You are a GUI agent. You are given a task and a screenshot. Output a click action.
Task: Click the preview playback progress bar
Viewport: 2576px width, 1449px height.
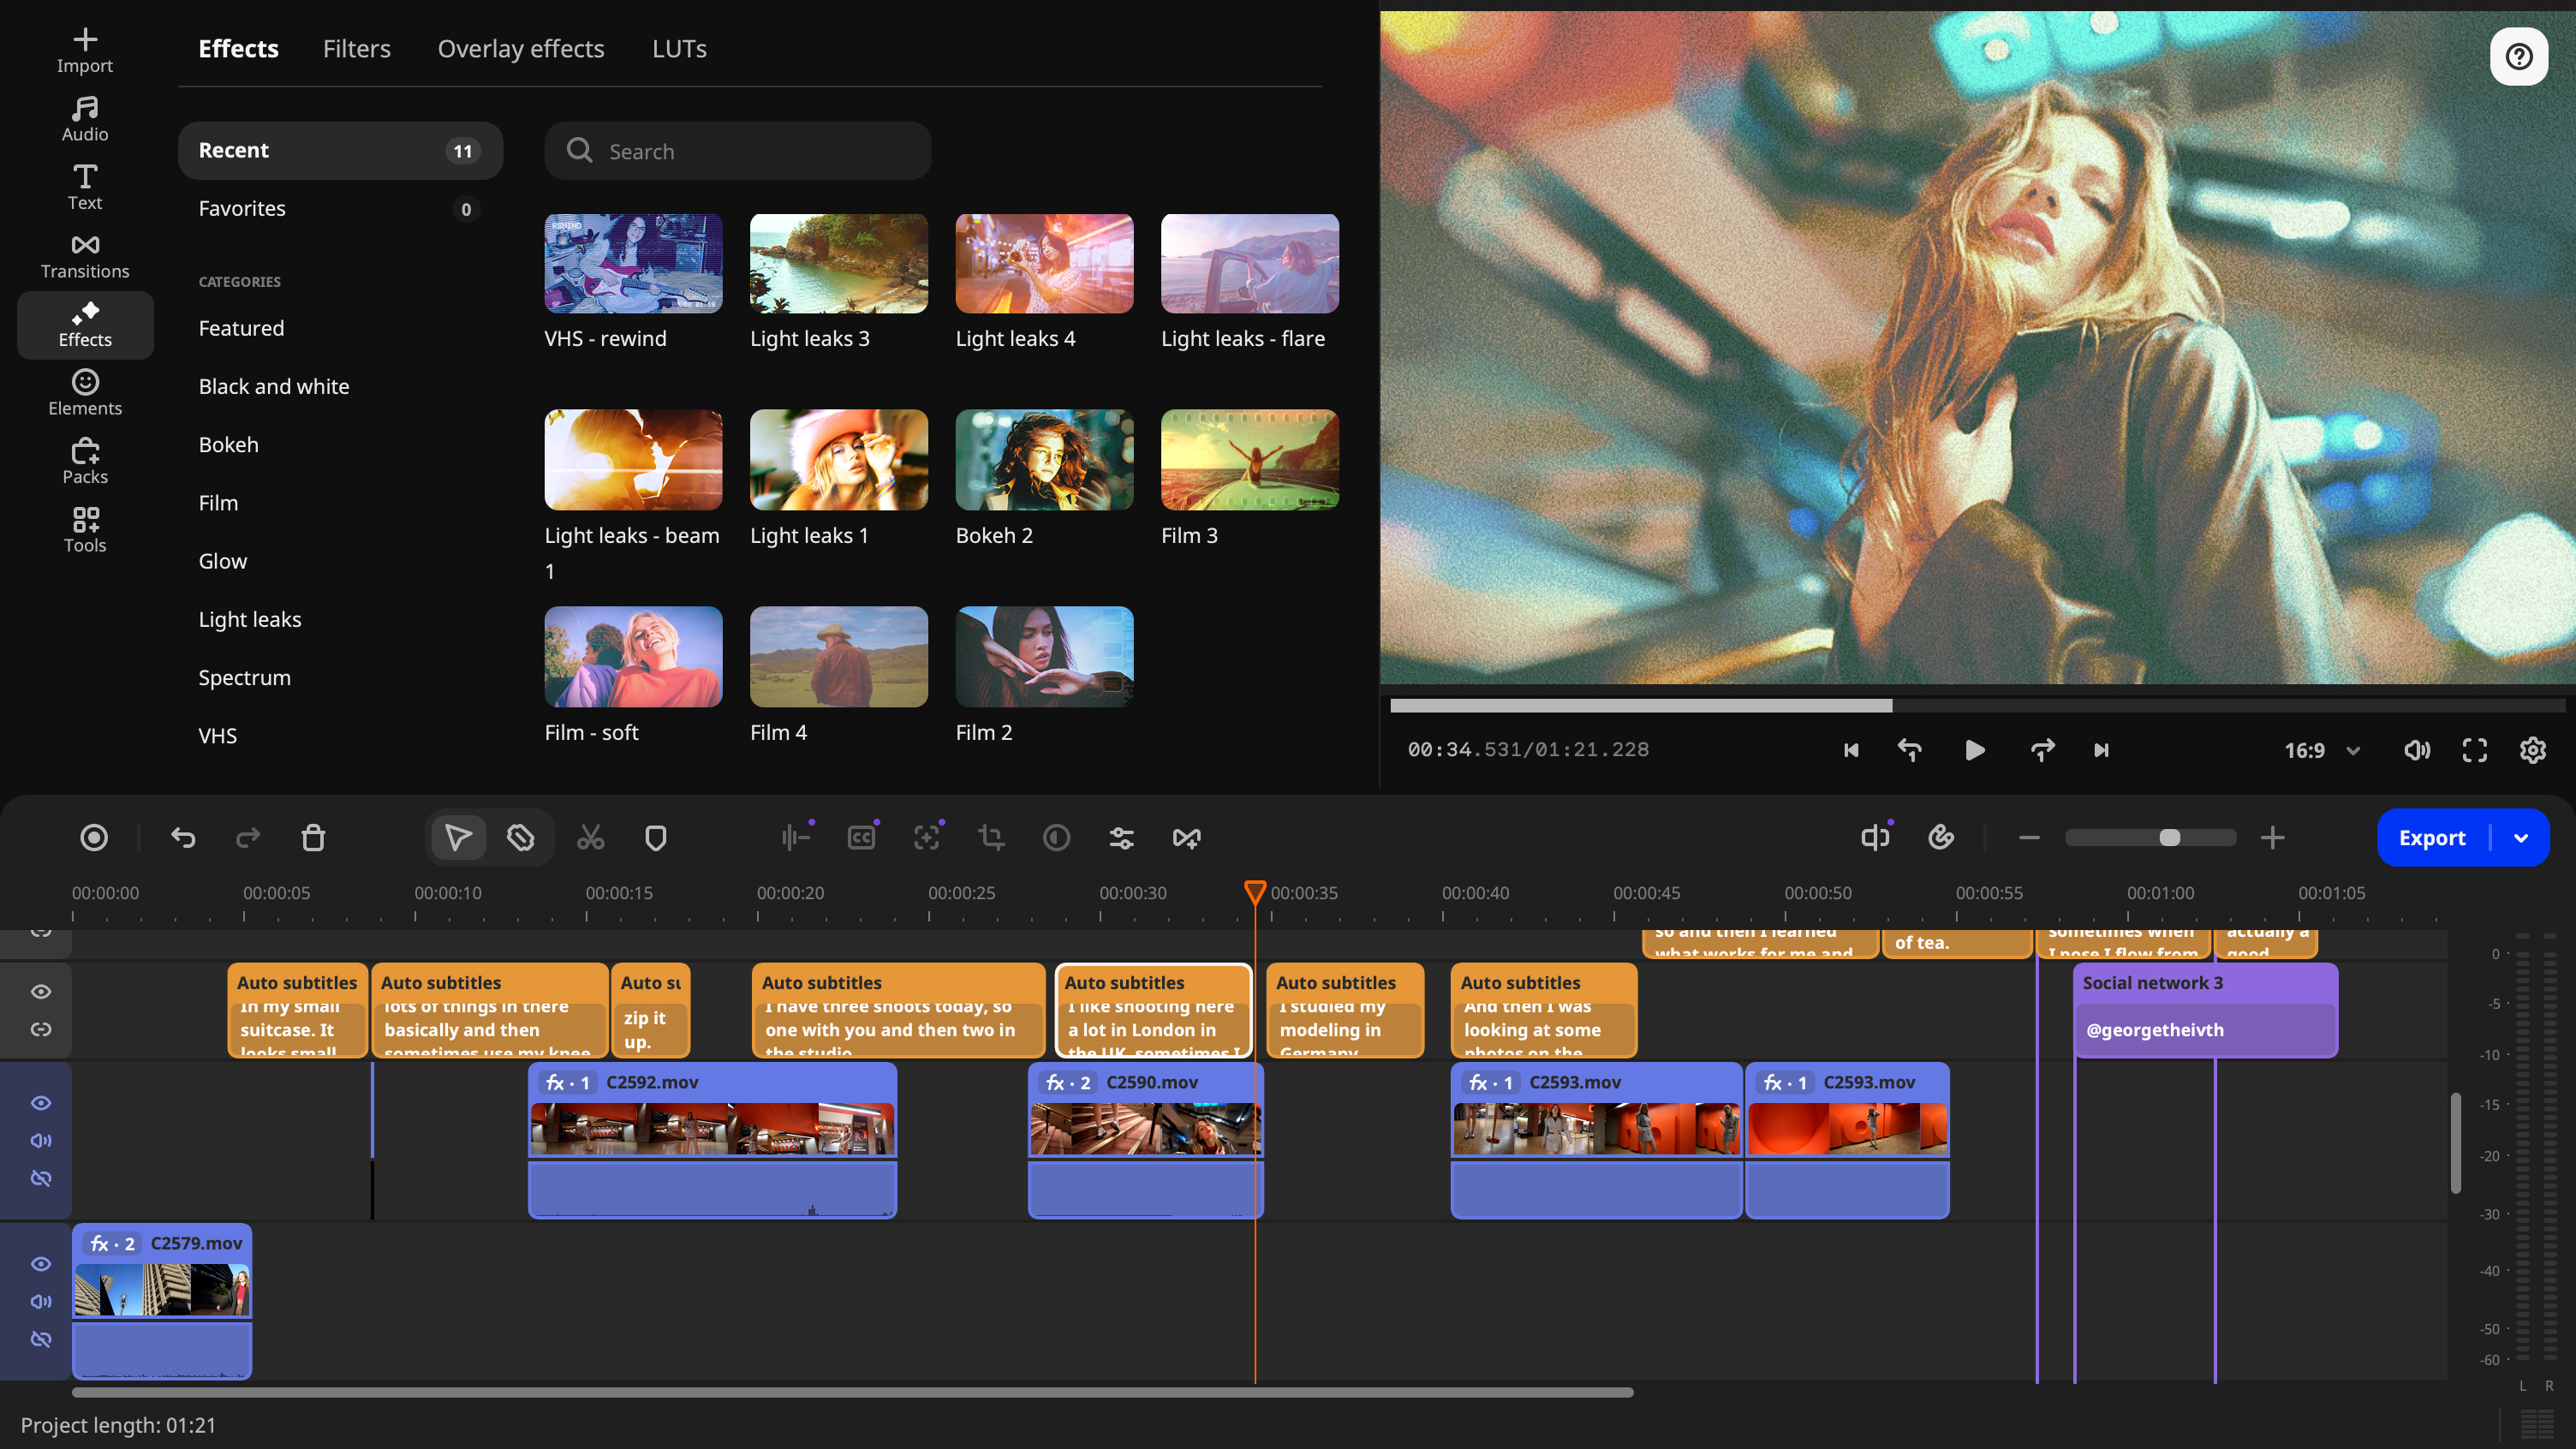[x=1977, y=705]
